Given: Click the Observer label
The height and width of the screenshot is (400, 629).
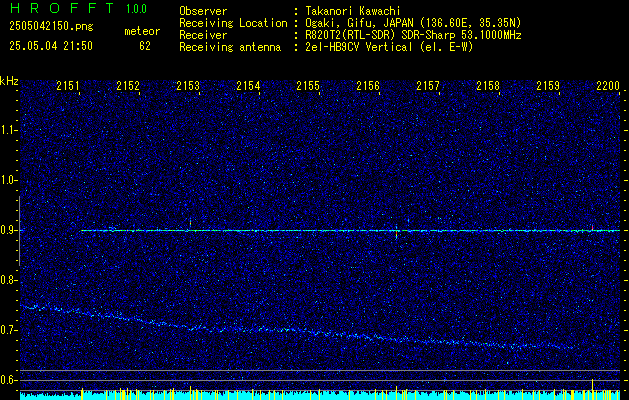Looking at the screenshot, I should [x=203, y=11].
